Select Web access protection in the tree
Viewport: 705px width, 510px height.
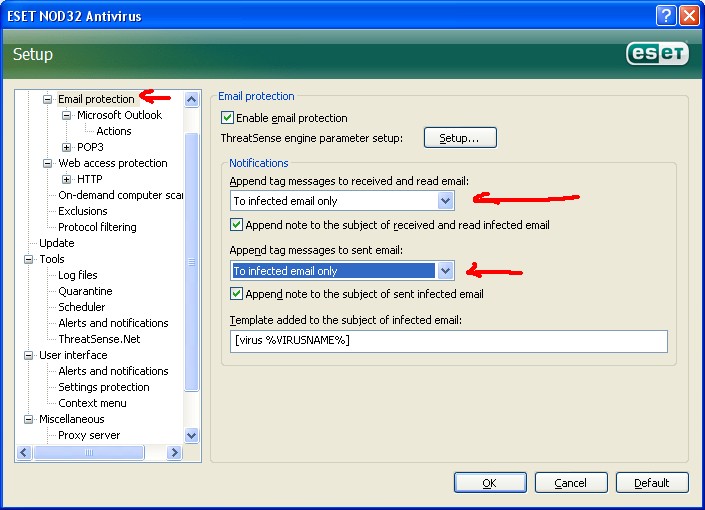112,163
